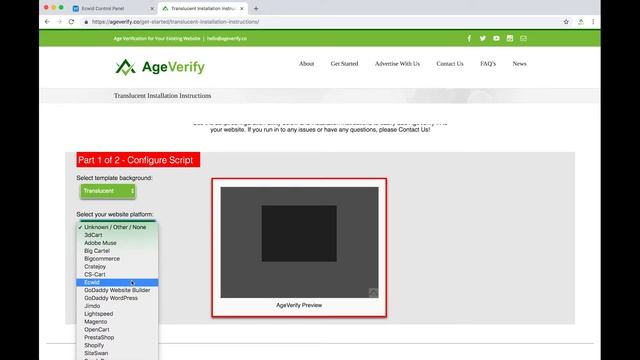Open browser three-dot menu
Image resolution: width=640 pixels, height=360 pixels.
pos(593,22)
